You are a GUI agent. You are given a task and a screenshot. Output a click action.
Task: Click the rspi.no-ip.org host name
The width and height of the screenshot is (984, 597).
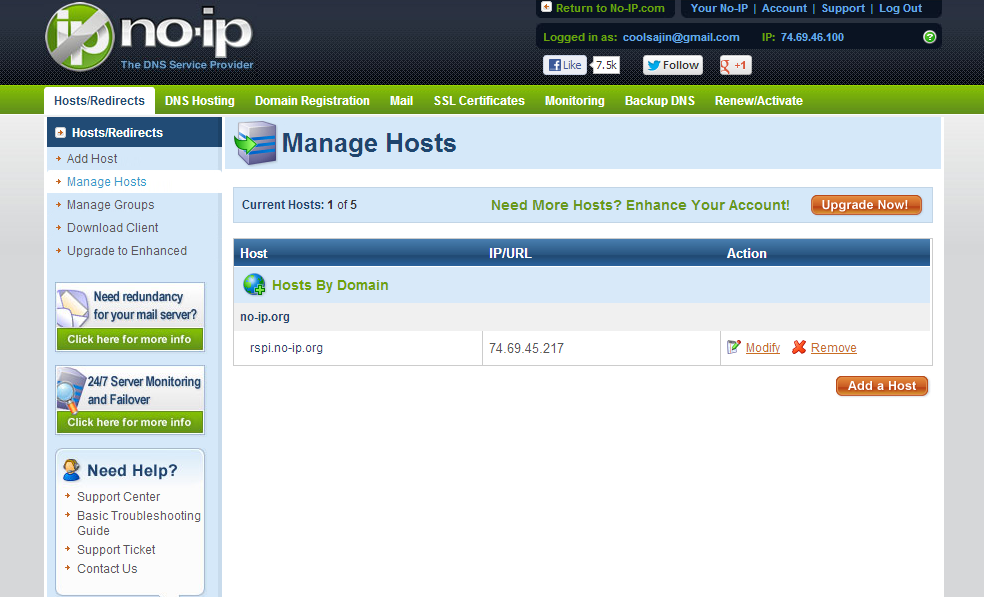coord(286,347)
